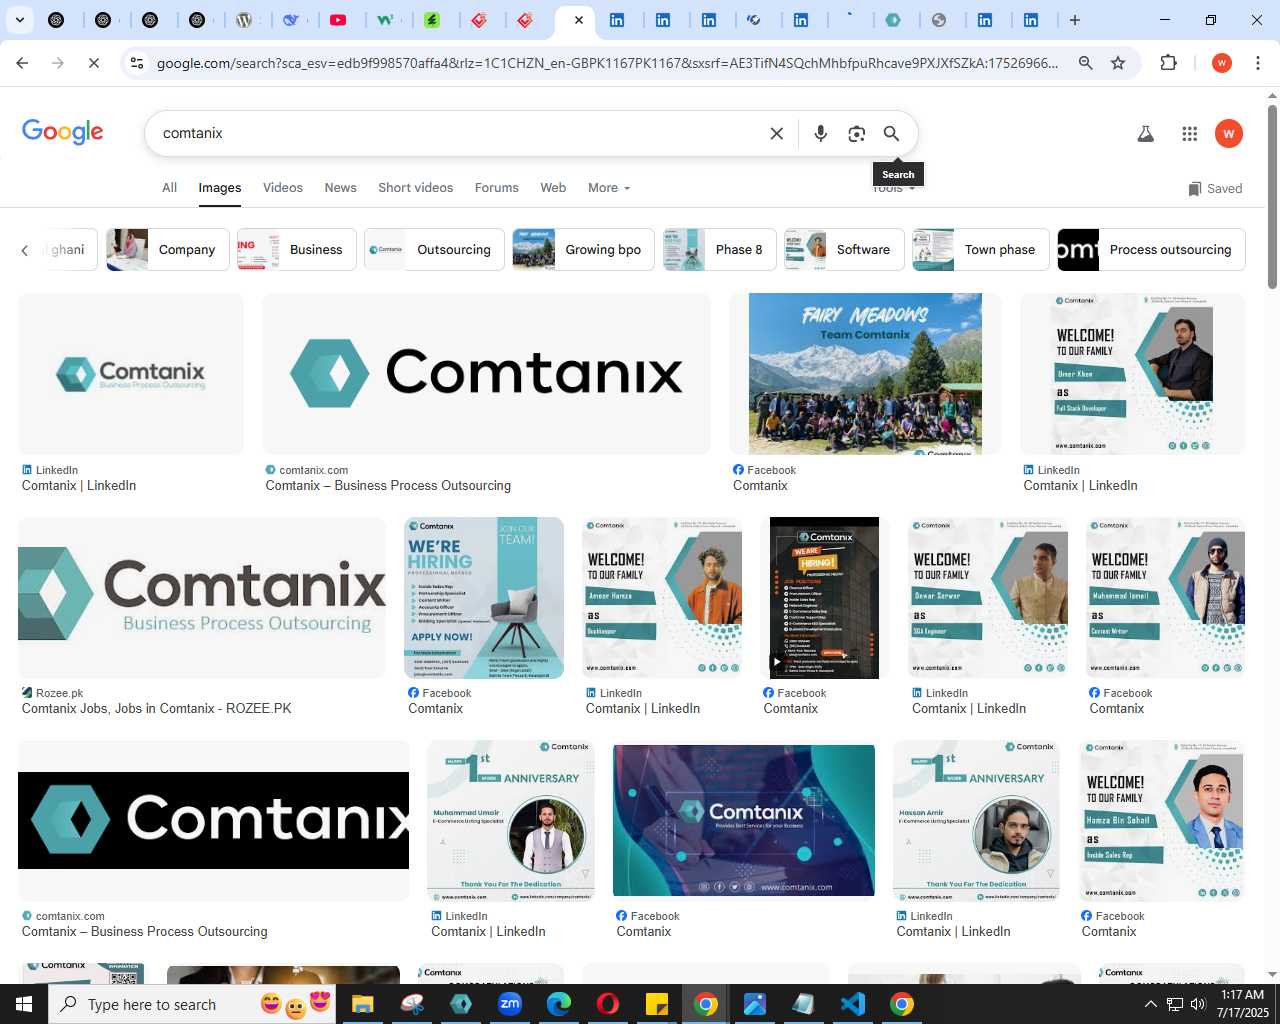Open the Google apps grid
Viewport: 1280px width, 1024px height.
[x=1189, y=134]
